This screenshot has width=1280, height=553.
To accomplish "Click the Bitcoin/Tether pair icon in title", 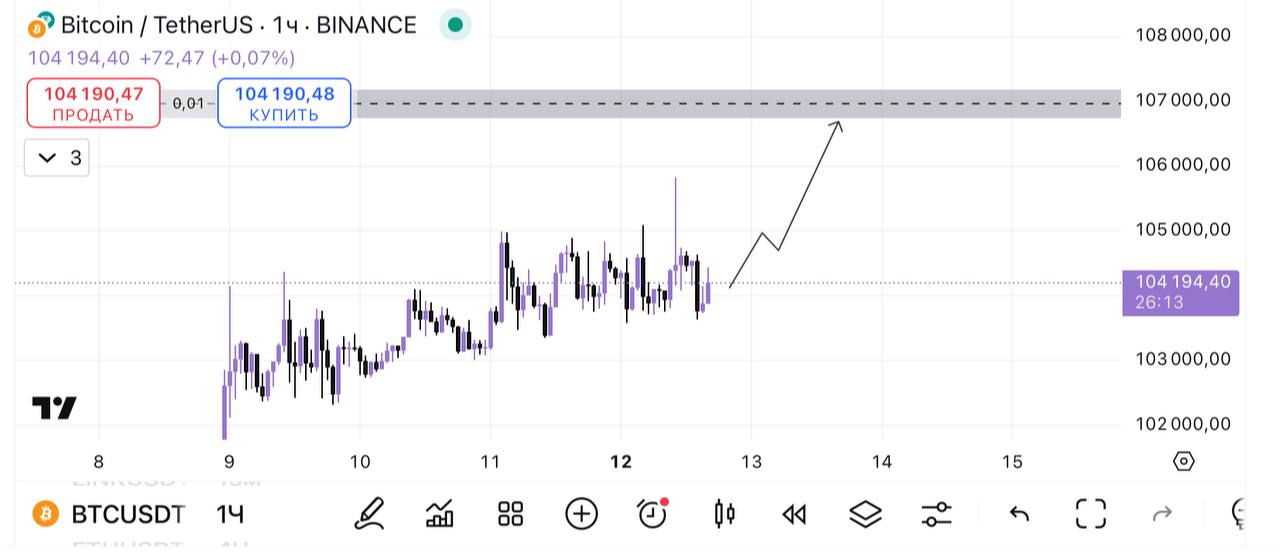I will [x=41, y=26].
